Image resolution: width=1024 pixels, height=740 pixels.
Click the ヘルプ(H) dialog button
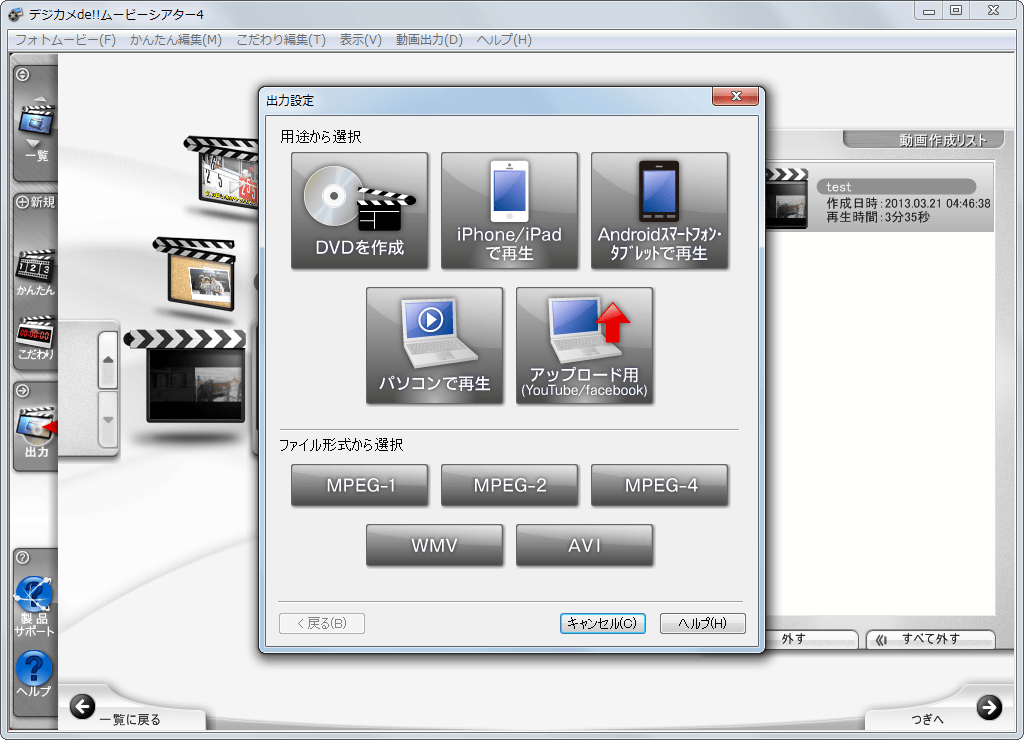[x=702, y=623]
